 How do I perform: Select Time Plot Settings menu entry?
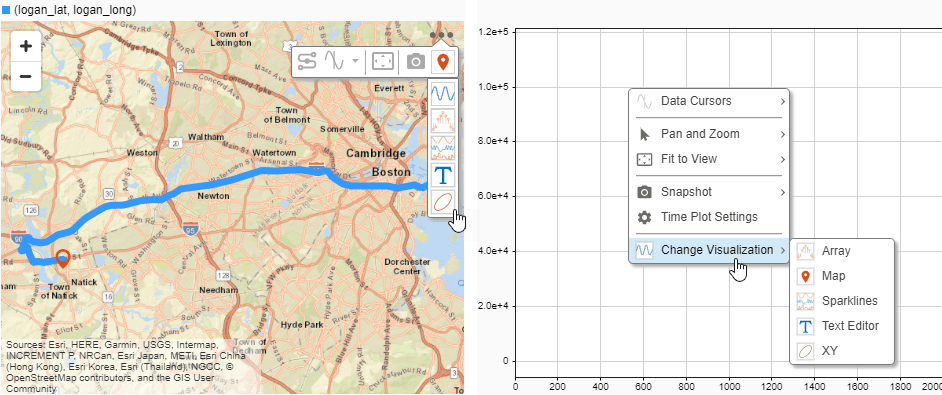tap(709, 217)
